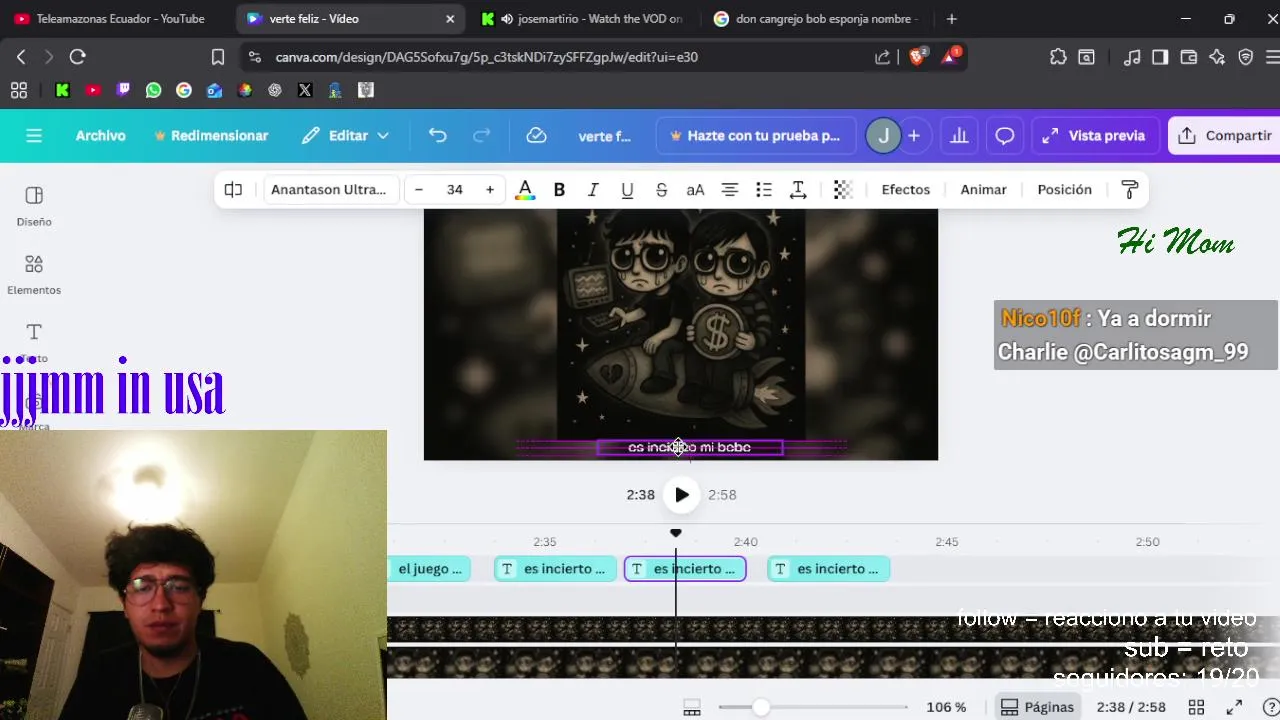Open the Redimensionar option
Viewport: 1280px width, 720px height.
point(211,136)
